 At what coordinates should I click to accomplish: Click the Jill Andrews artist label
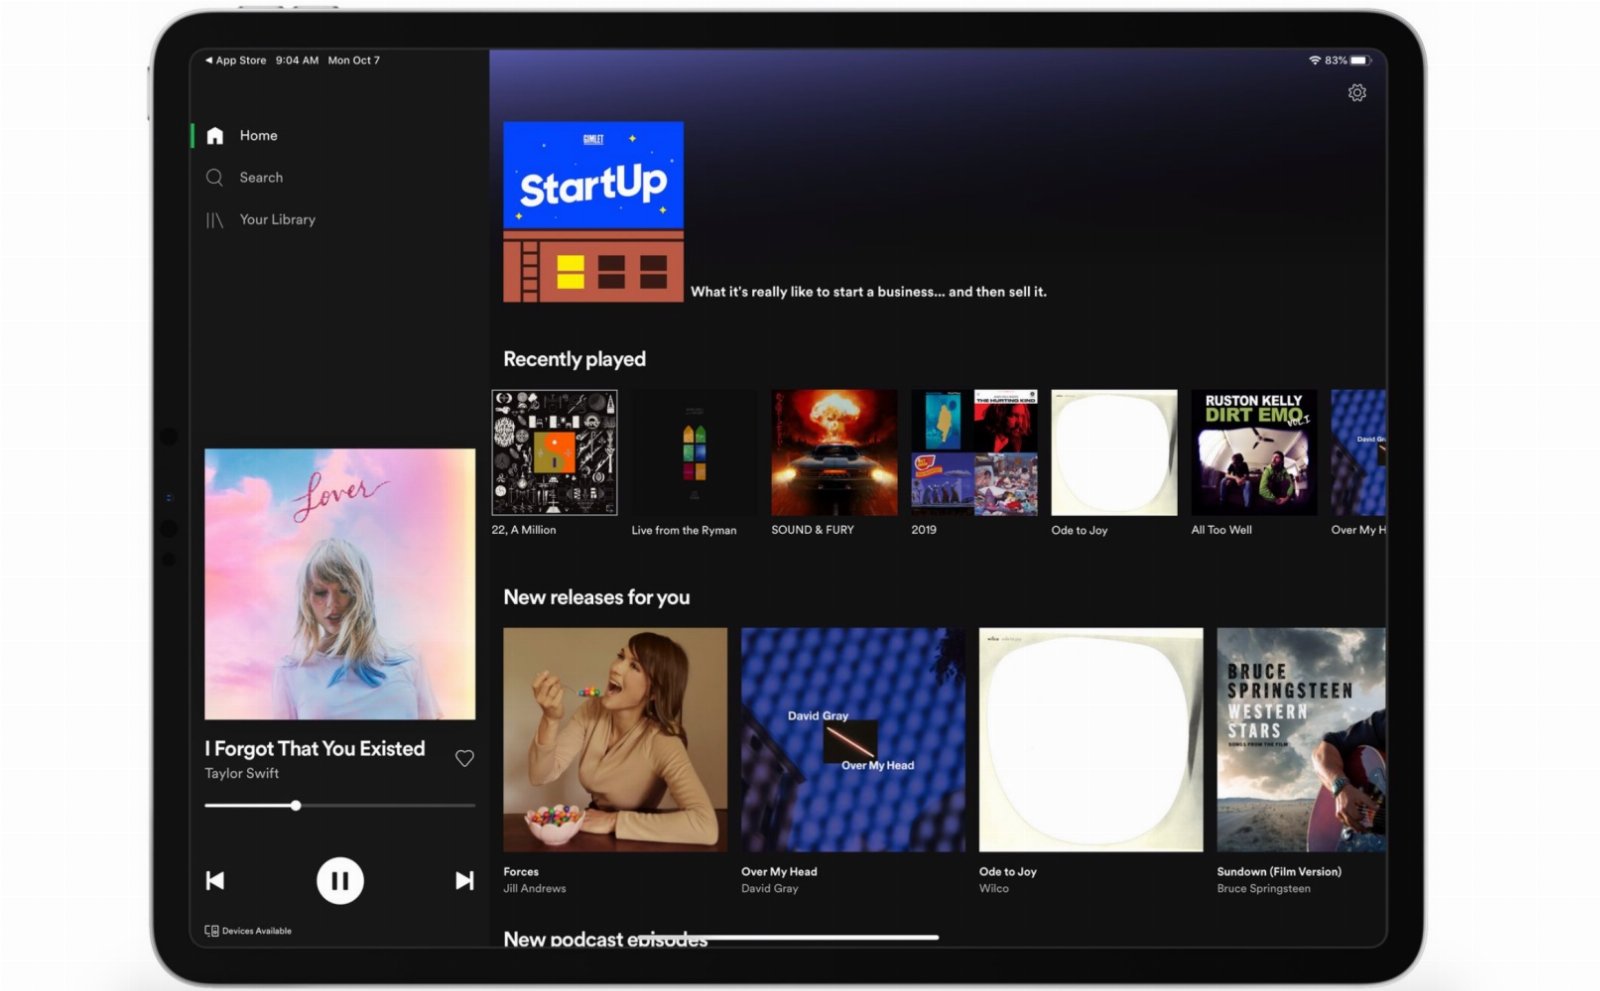tap(534, 889)
